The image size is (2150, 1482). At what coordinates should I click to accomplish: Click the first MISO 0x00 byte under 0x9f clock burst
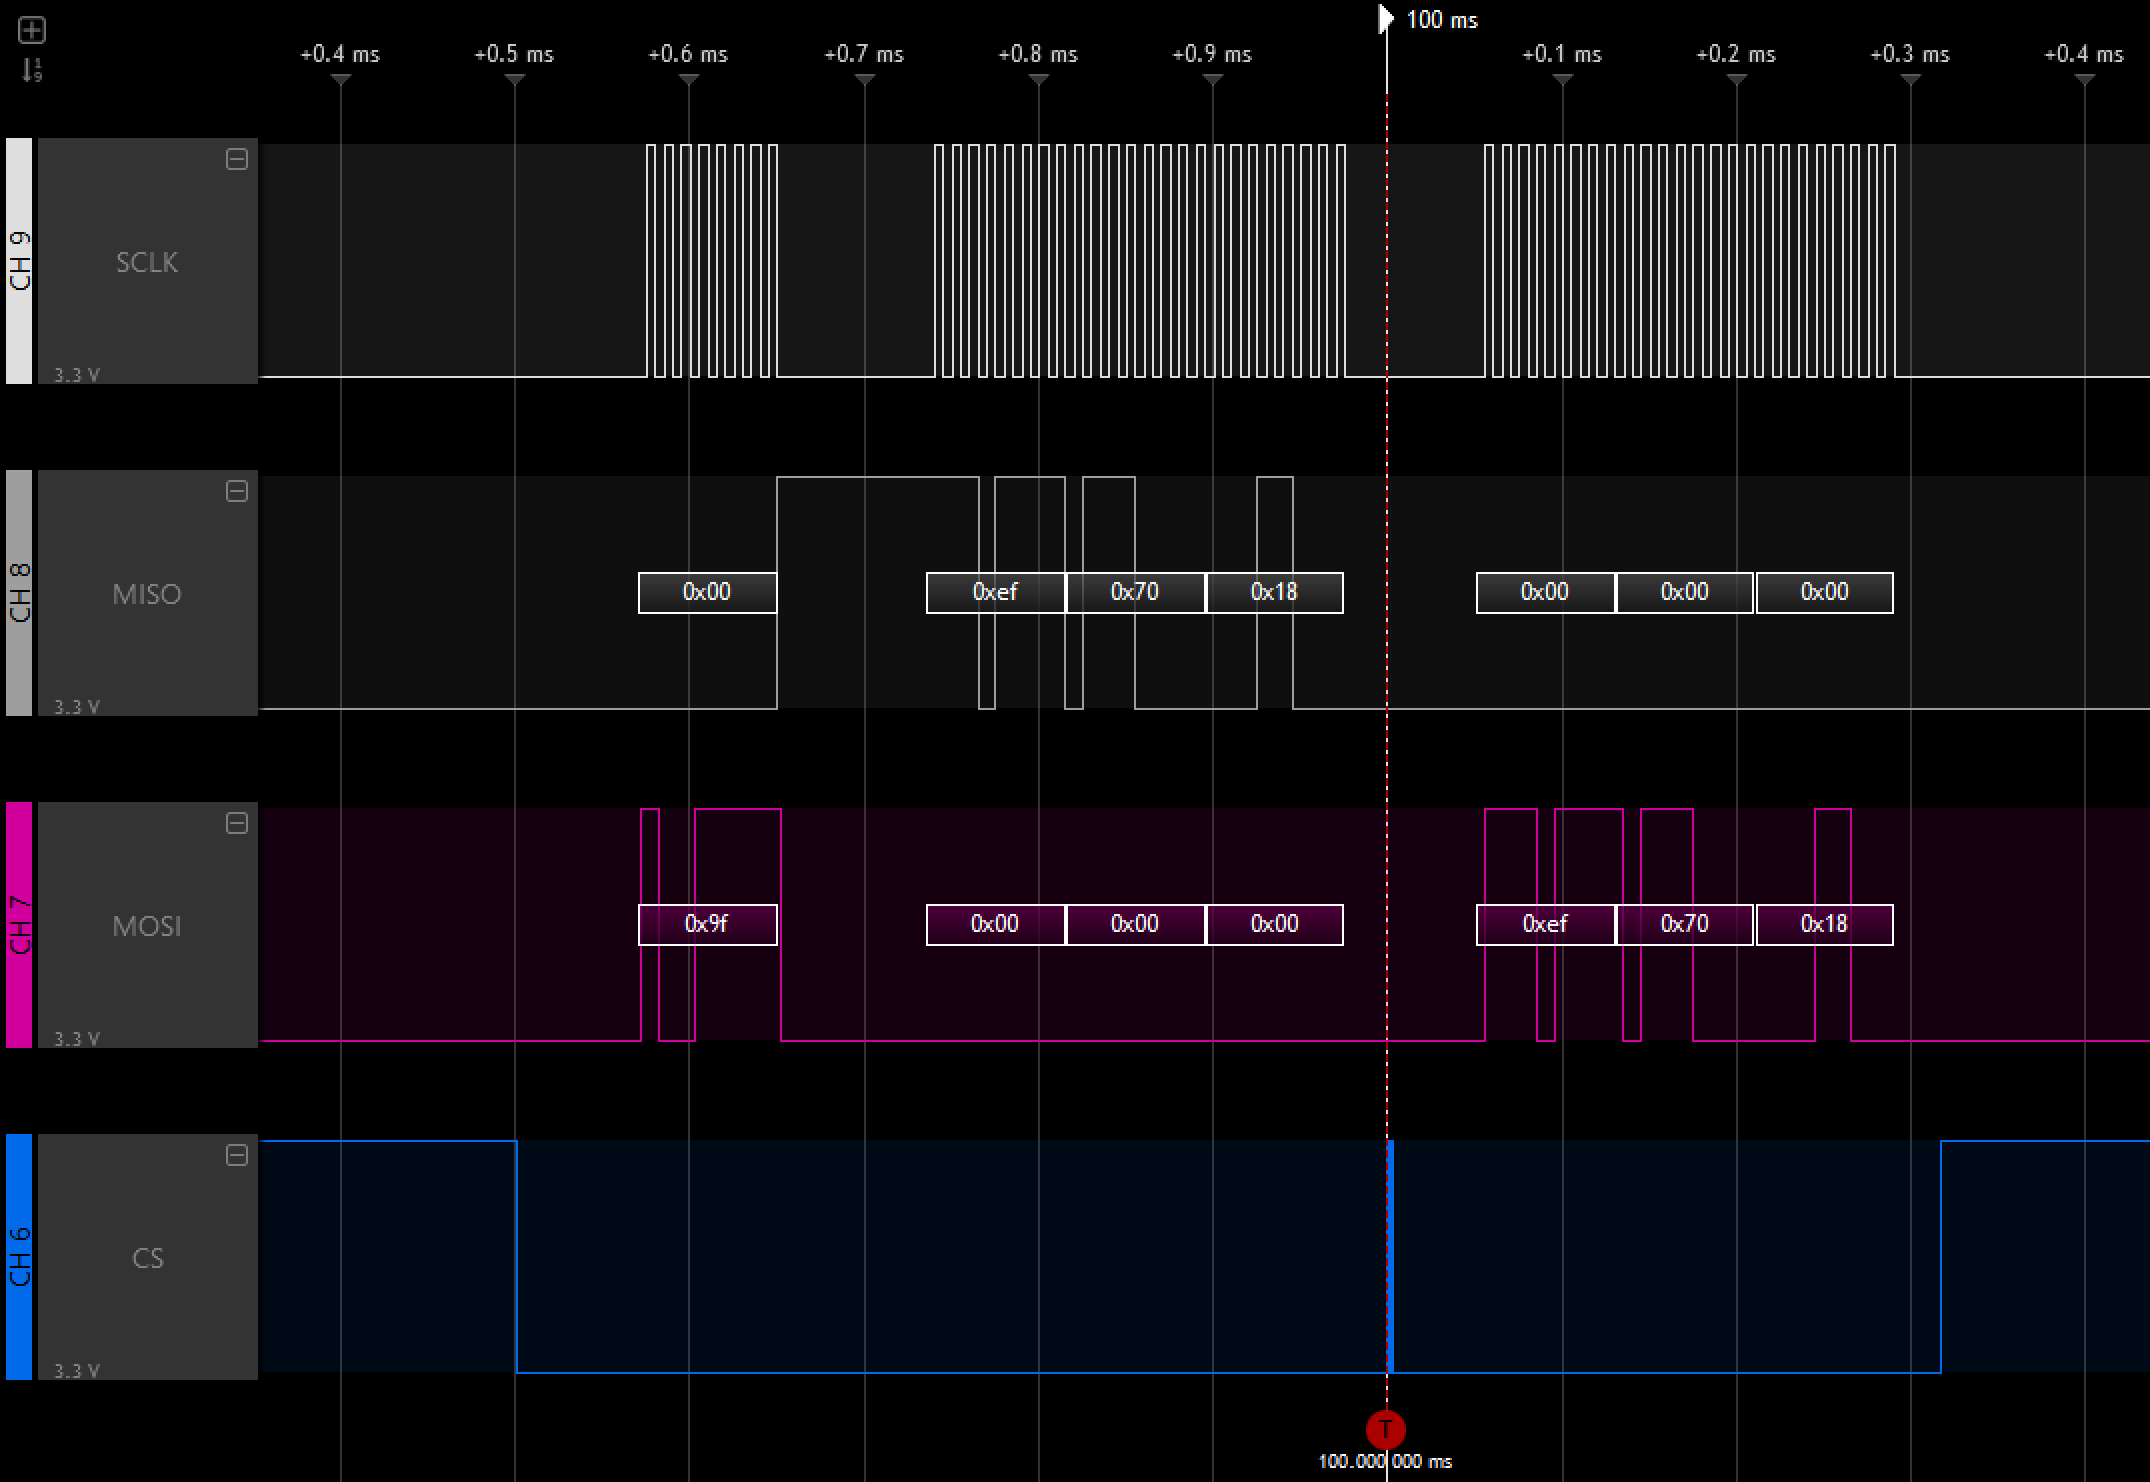(x=708, y=592)
